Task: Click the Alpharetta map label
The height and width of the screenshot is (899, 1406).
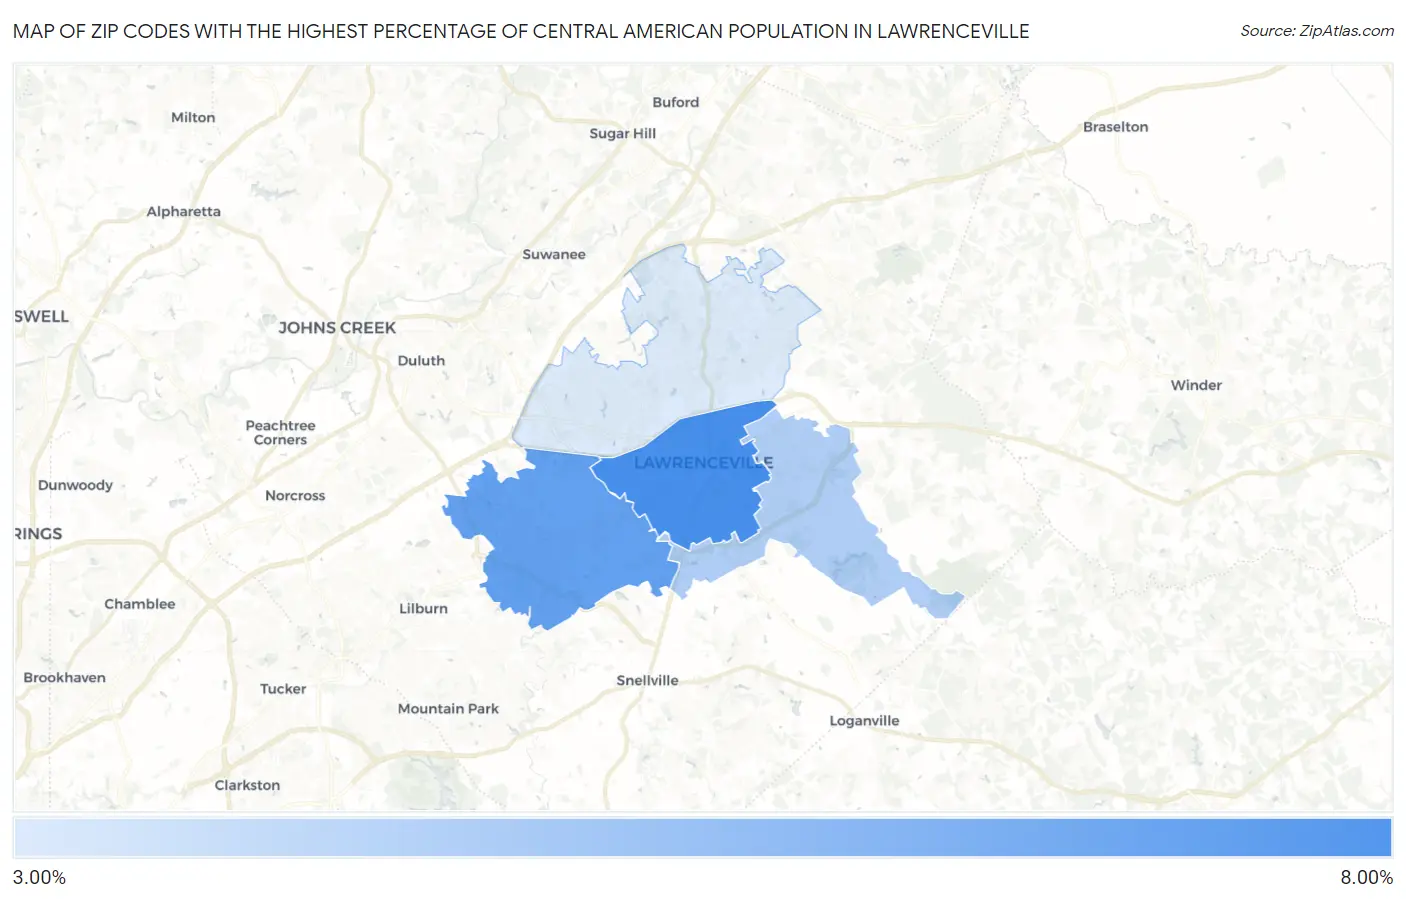Action: tap(184, 212)
